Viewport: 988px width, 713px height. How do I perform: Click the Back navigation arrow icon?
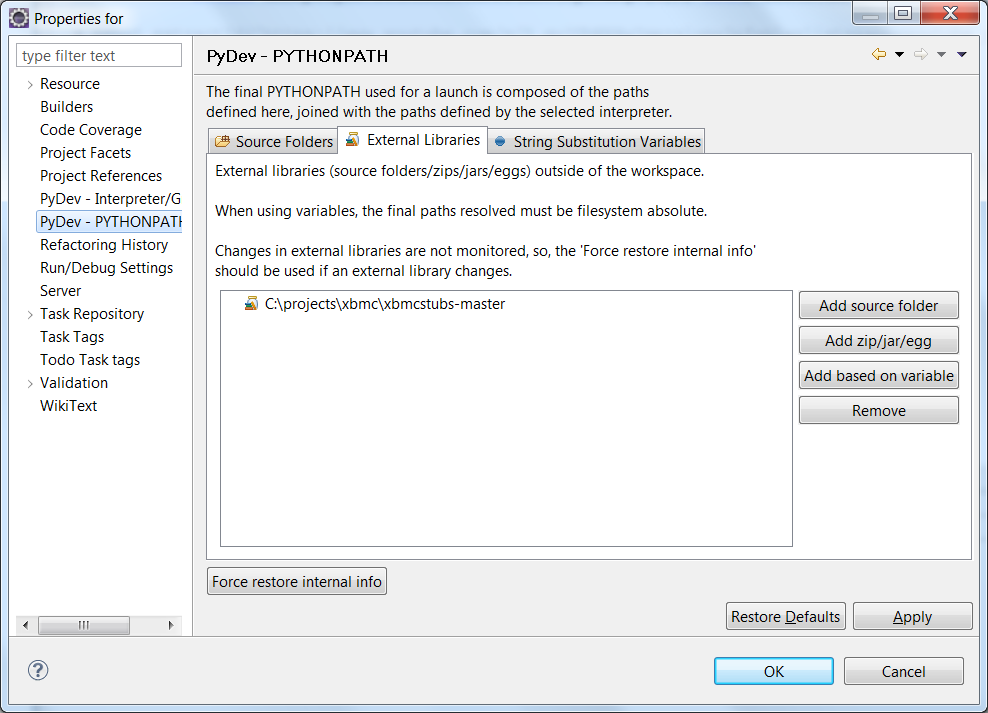pyautogui.click(x=877, y=54)
